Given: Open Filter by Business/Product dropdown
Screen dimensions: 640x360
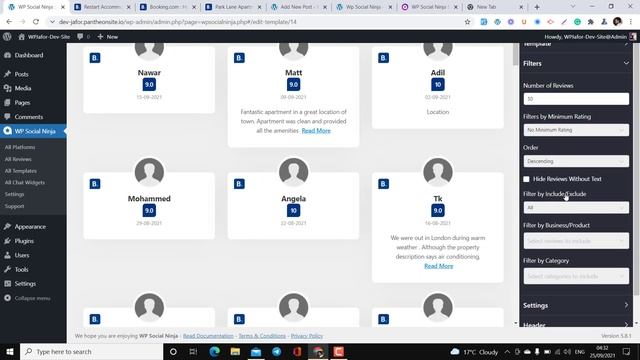Looking at the screenshot, I should coord(576,241).
